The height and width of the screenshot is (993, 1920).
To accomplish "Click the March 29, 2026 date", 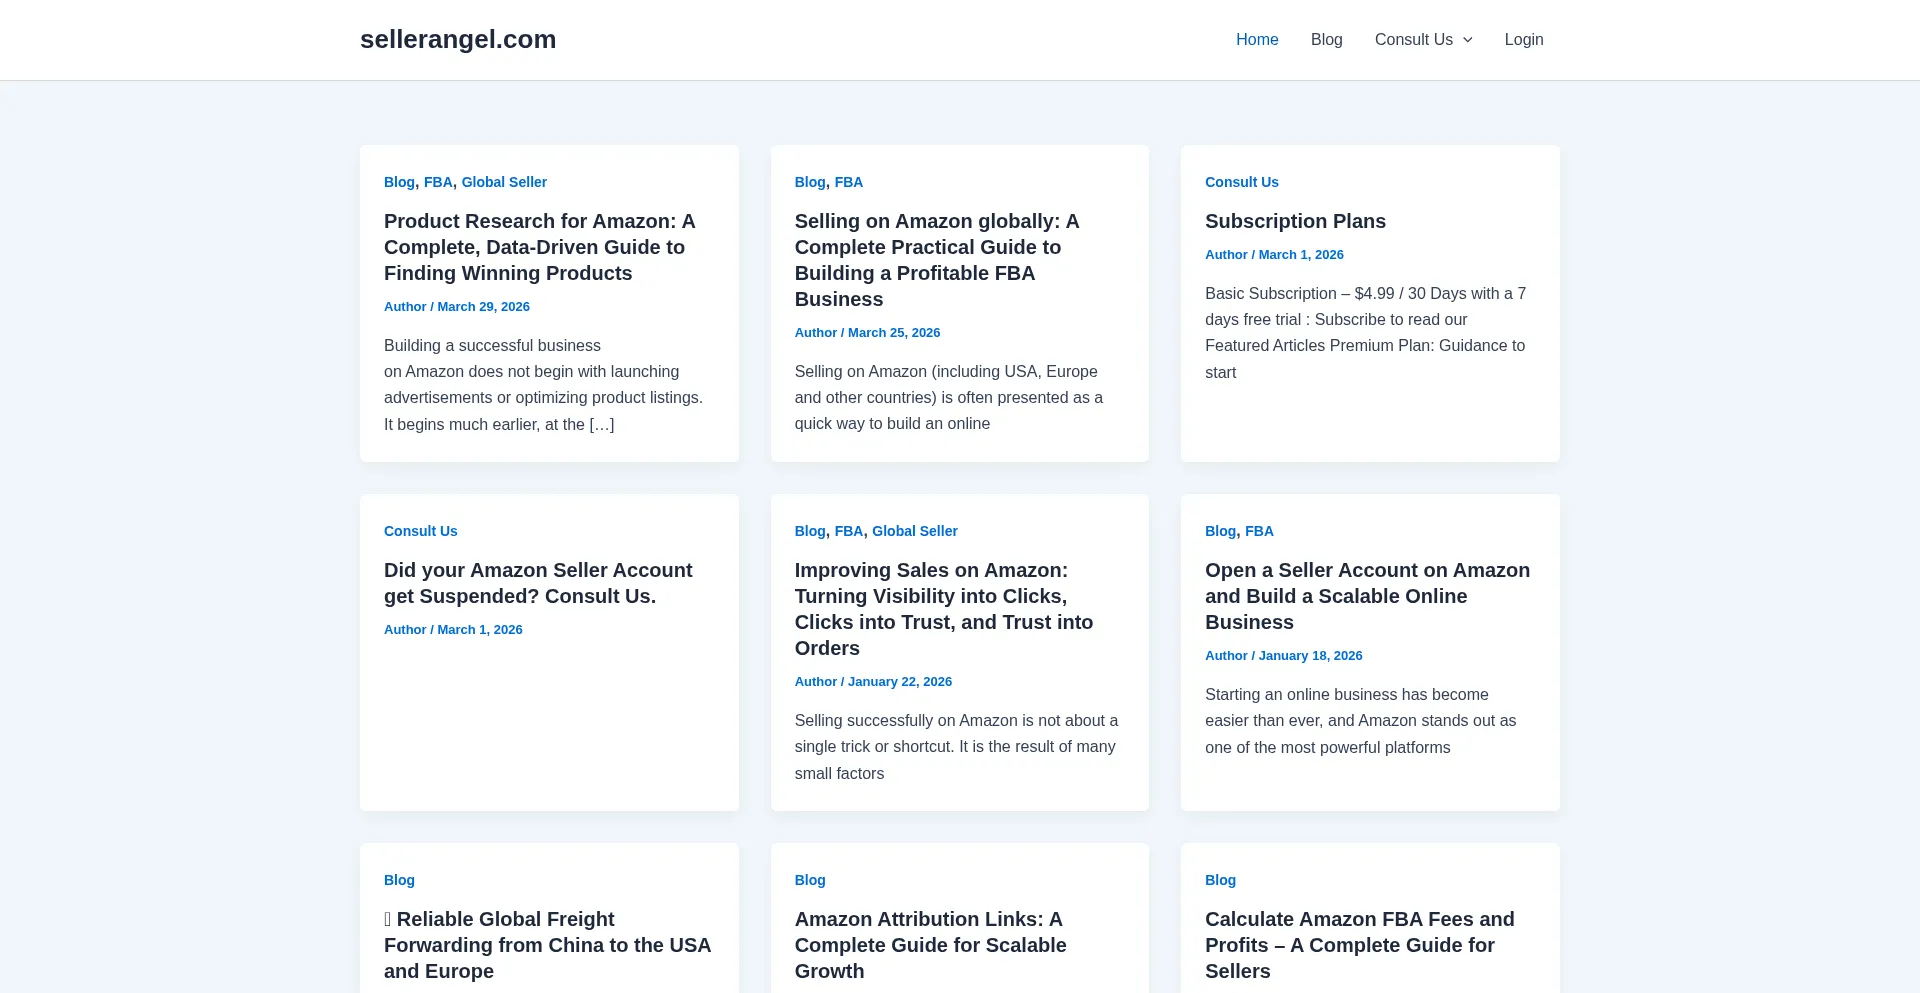I will (x=483, y=307).
